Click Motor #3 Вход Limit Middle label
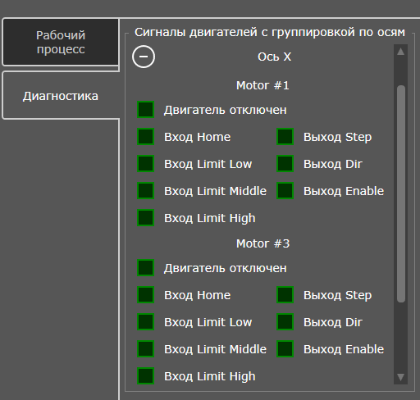420x400 pixels. [215, 349]
